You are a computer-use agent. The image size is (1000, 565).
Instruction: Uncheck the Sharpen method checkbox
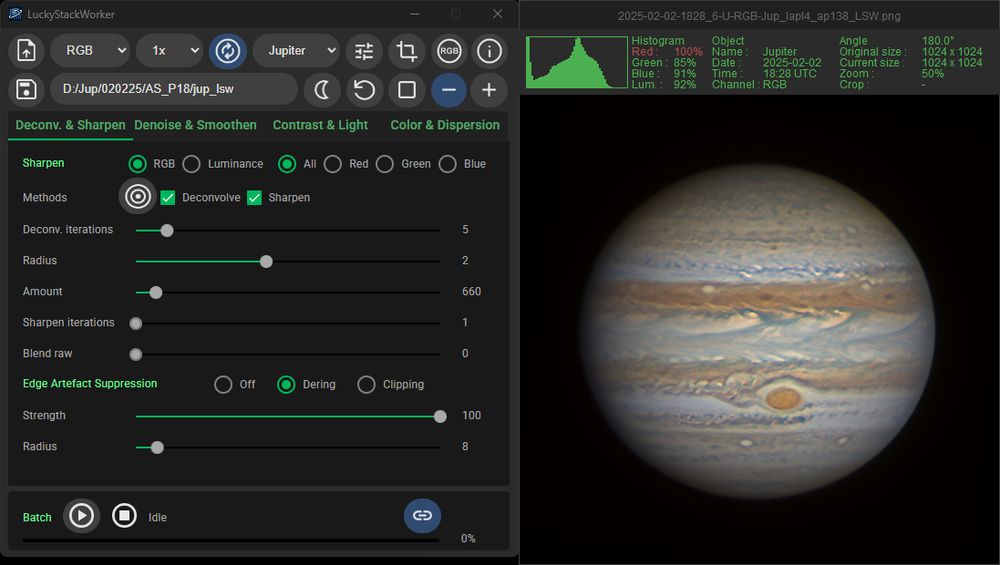click(254, 198)
